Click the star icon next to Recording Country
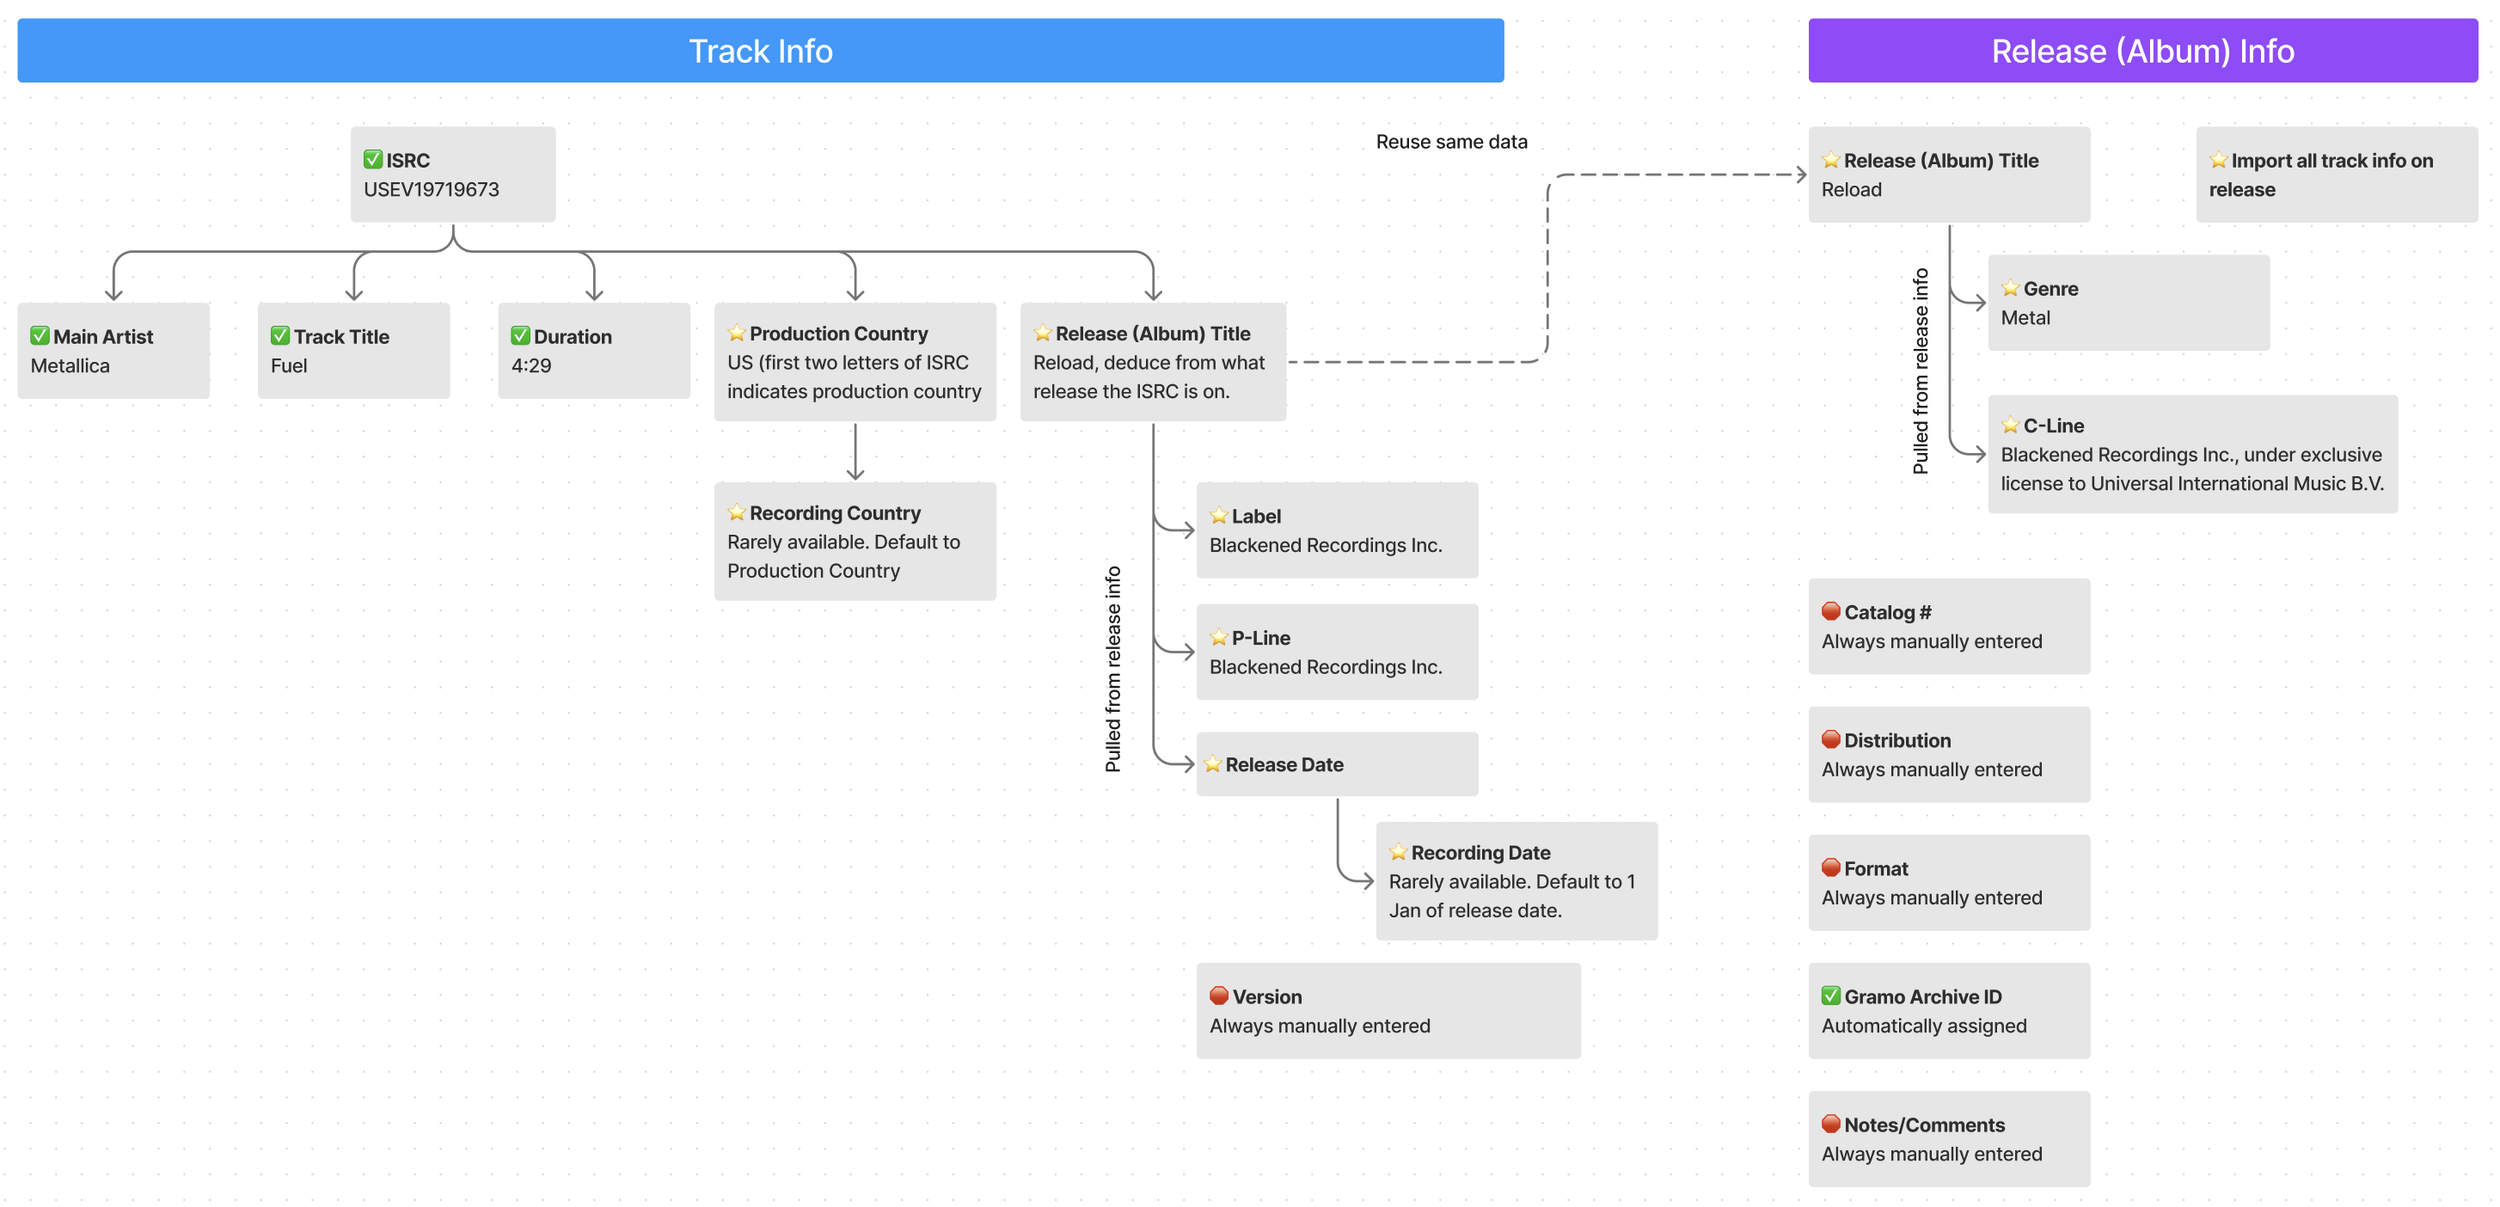The width and height of the screenshot is (2500, 1207). tap(737, 512)
